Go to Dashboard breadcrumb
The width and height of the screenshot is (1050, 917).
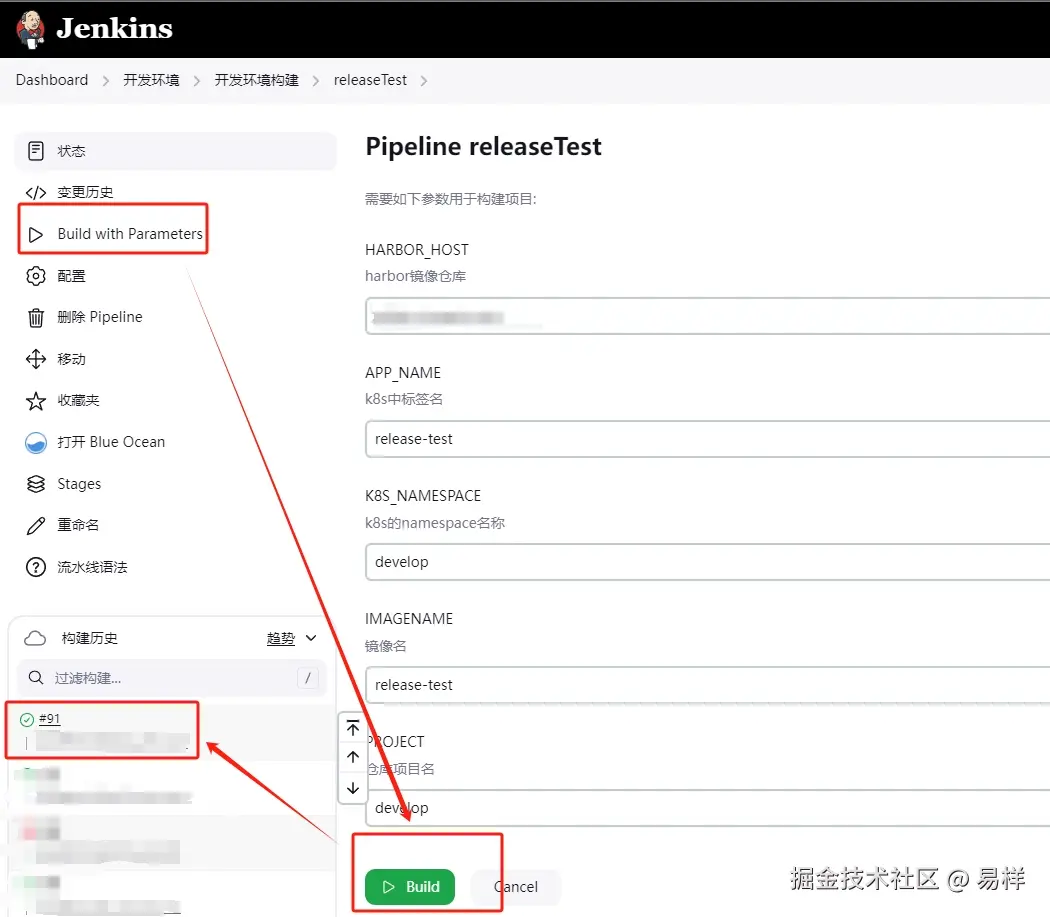(x=52, y=80)
